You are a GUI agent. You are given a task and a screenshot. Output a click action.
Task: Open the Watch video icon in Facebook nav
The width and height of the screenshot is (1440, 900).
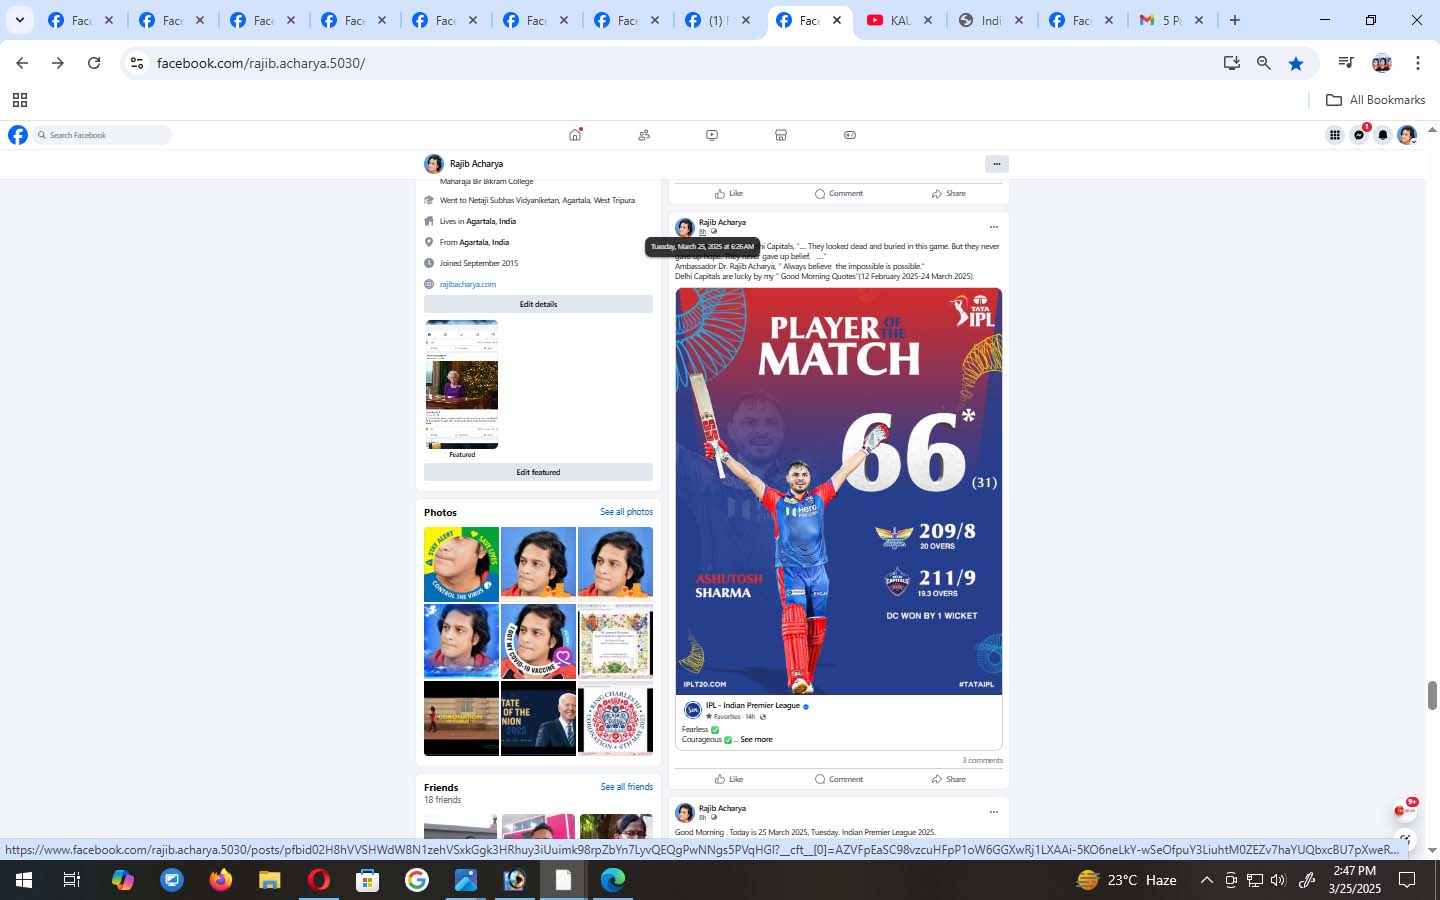click(x=712, y=135)
